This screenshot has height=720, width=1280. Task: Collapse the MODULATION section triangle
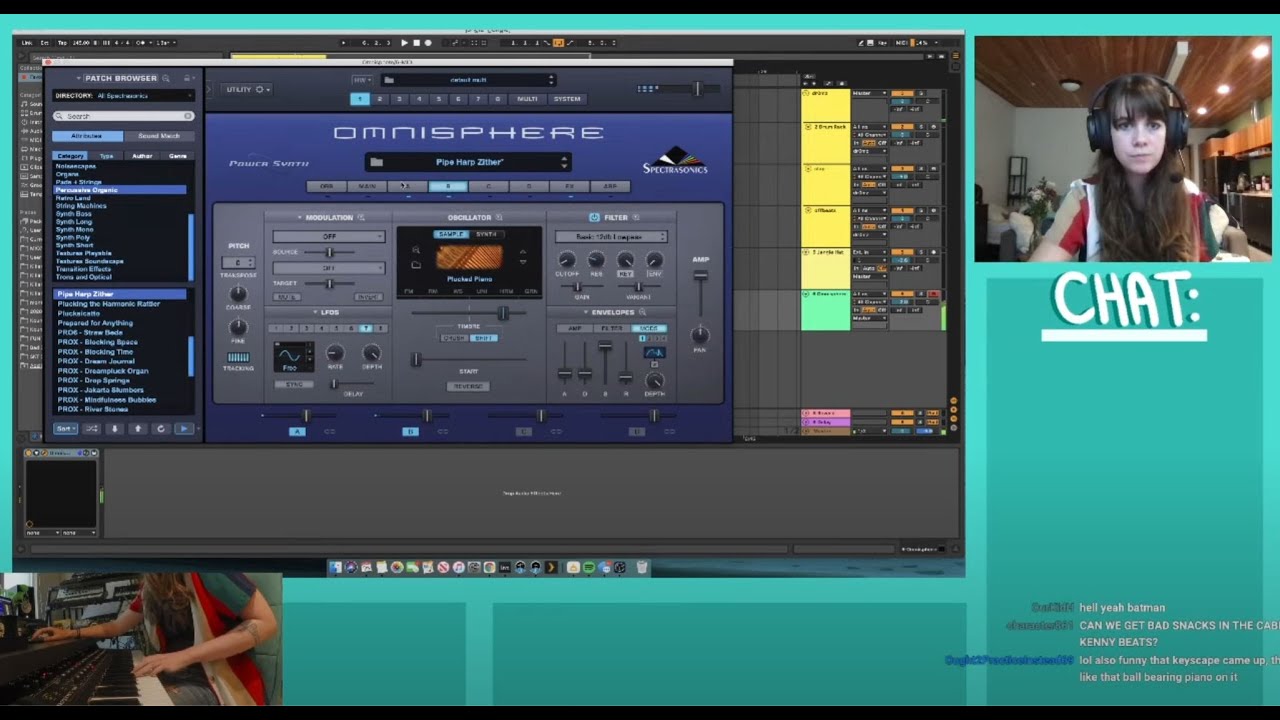pos(299,217)
